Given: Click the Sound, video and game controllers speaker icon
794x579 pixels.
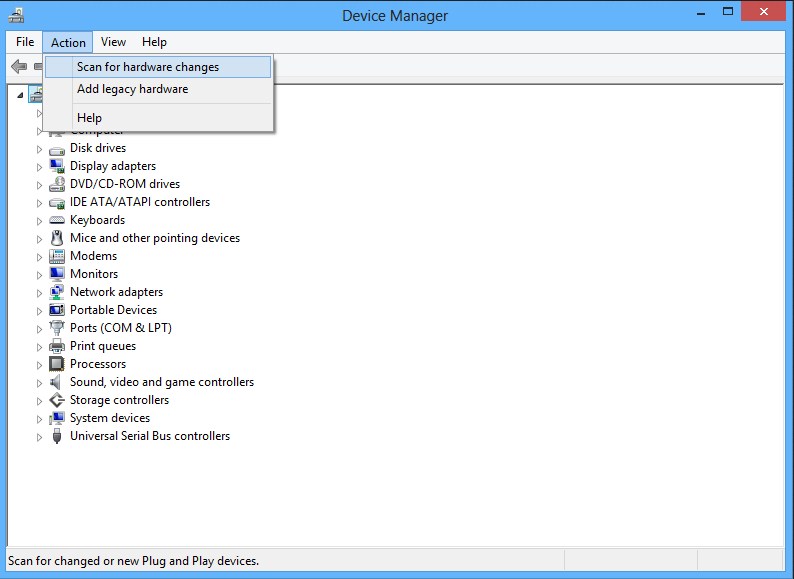Looking at the screenshot, I should (56, 382).
